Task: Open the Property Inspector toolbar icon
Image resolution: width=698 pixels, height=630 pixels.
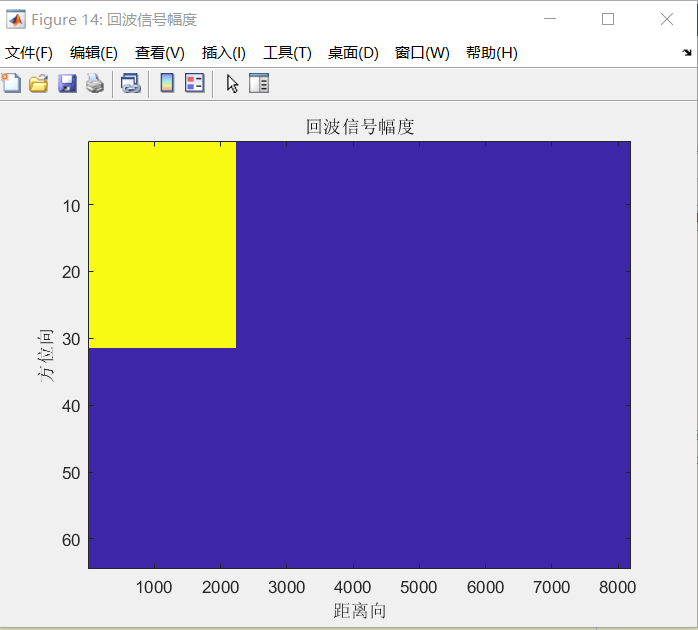Action: point(259,83)
